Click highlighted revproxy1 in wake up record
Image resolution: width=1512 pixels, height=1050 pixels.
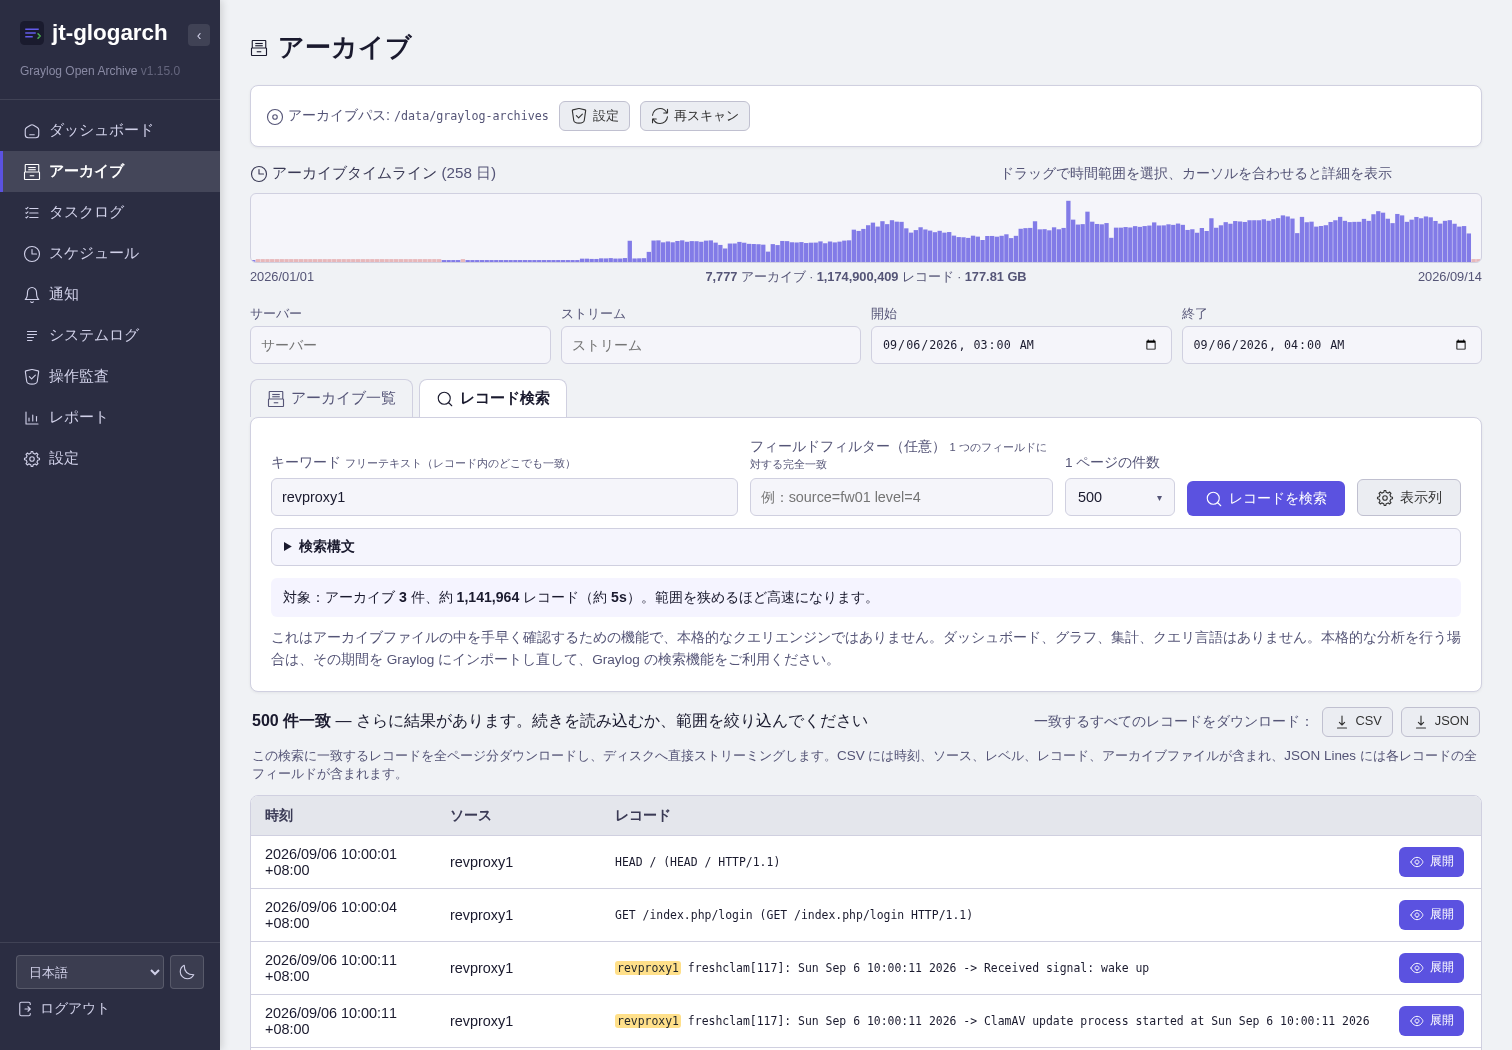pyautogui.click(x=648, y=968)
